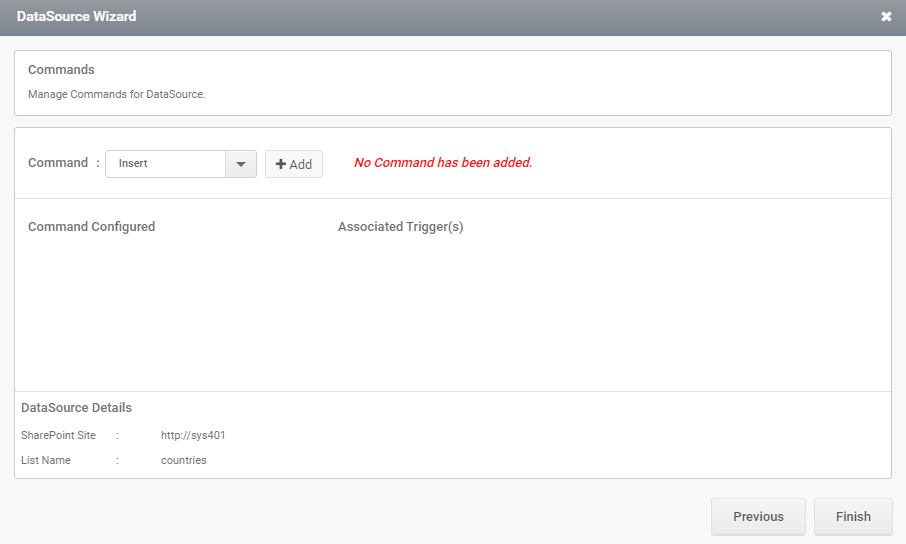Click the DataSource Details heading
Viewport: 906px width, 544px height.
pos(76,408)
